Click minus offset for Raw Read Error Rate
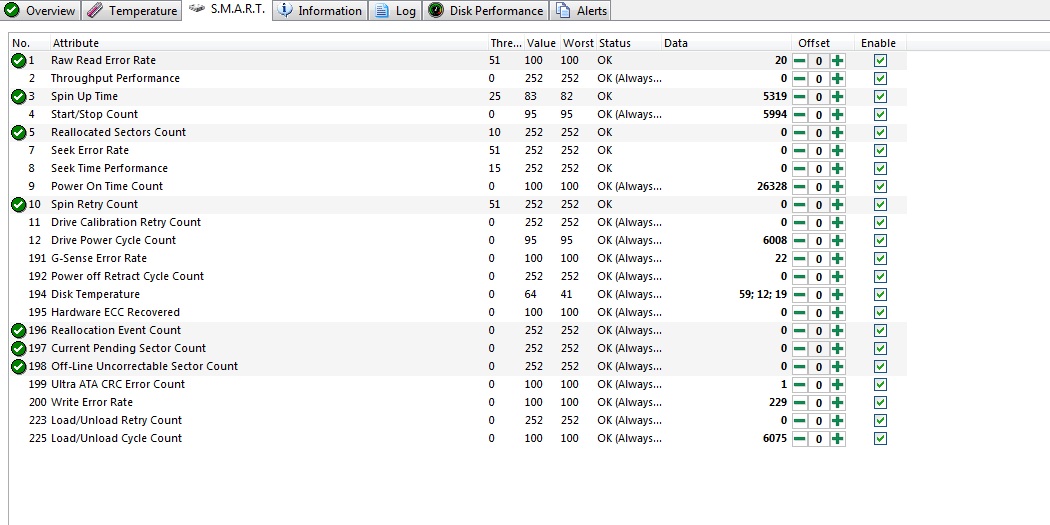The image size is (1050, 525). 800,61
